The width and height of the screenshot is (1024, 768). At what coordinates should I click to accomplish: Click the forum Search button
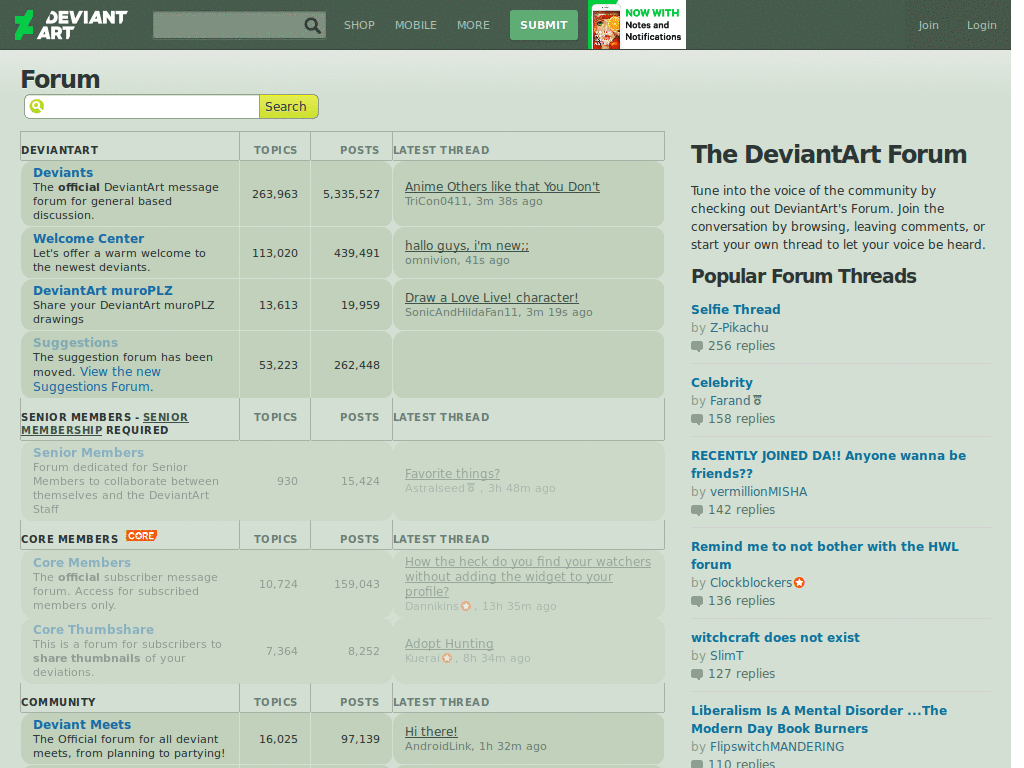point(289,106)
